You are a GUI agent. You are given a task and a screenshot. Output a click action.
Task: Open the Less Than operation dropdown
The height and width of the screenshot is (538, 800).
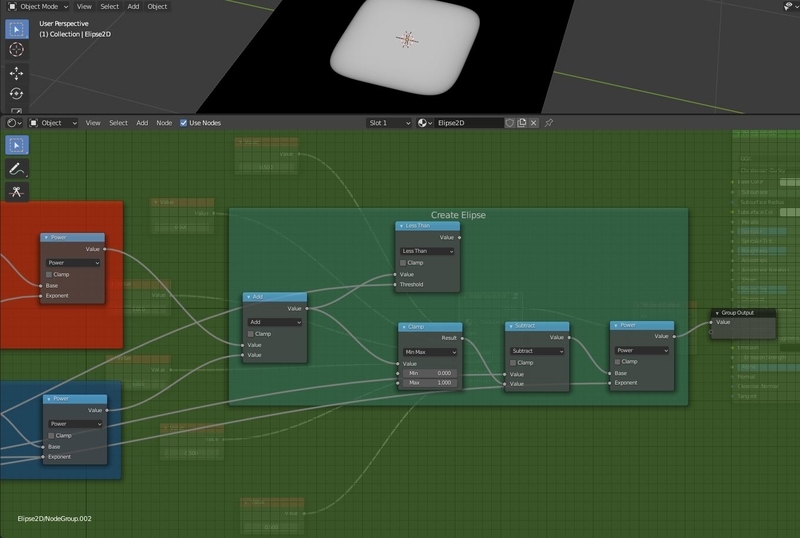click(427, 251)
